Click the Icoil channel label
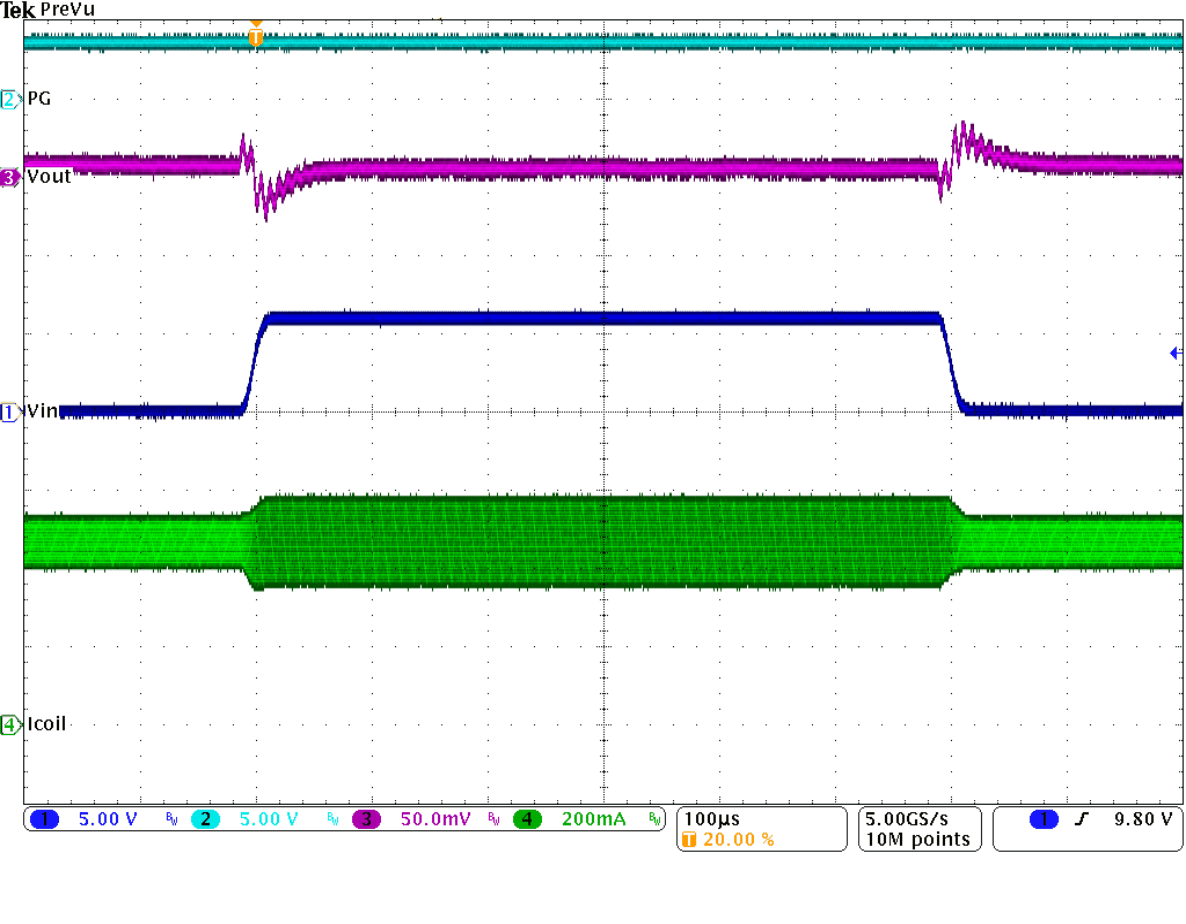 pos(44,725)
